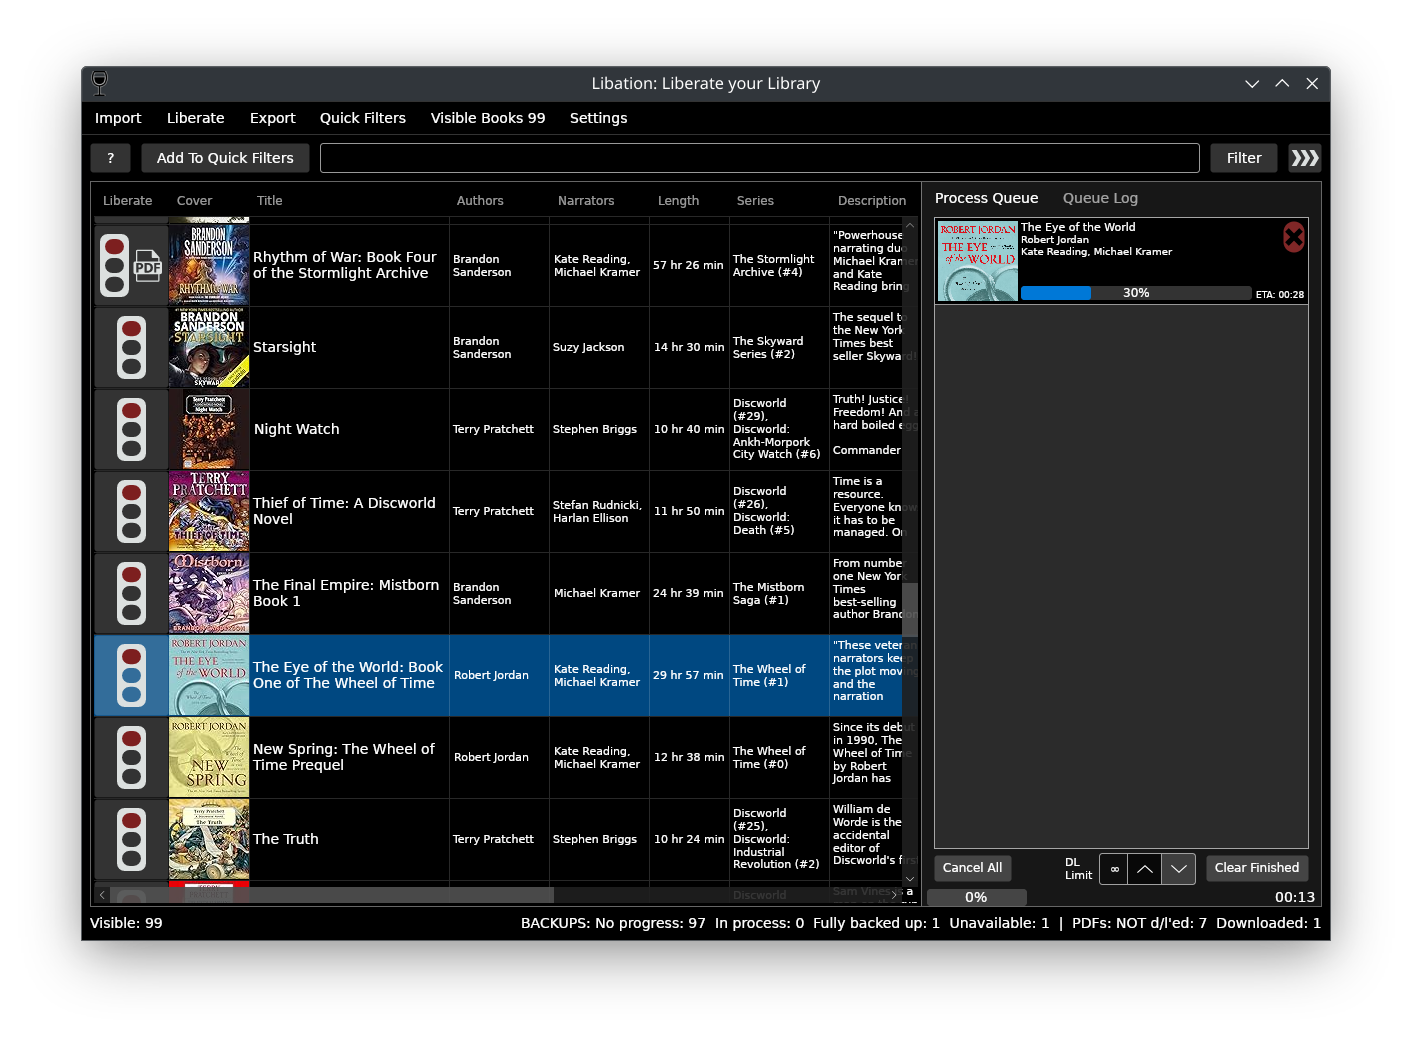Image resolution: width=1412 pixels, height=1037 pixels.
Task: Click the Add To Quick Filters button
Action: click(225, 158)
